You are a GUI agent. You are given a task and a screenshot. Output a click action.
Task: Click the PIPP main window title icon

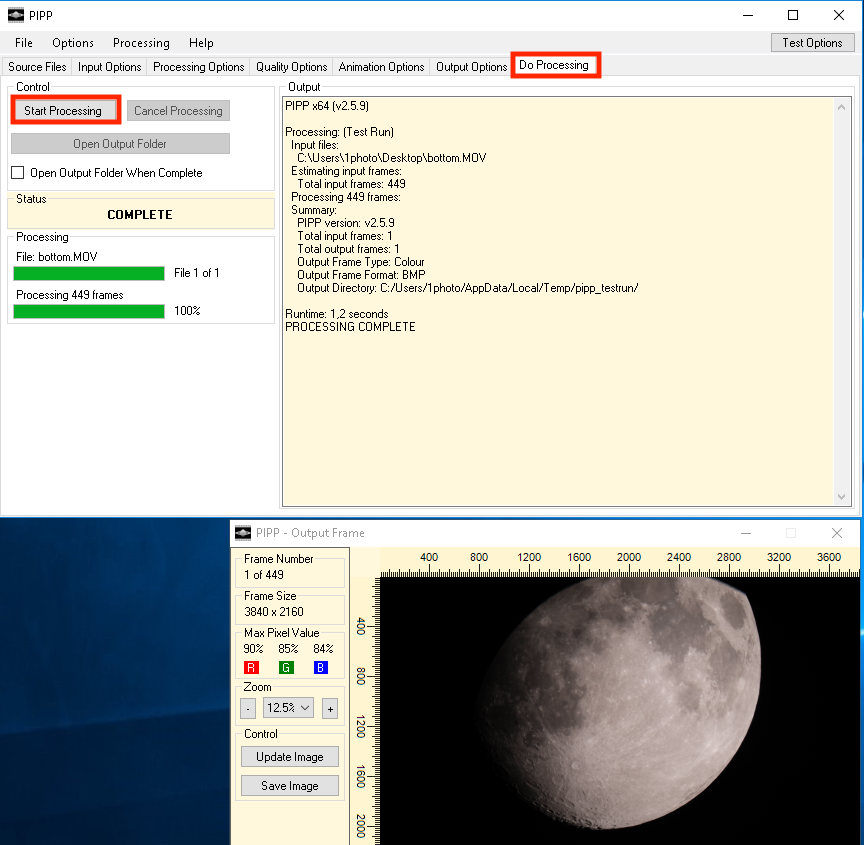[15, 15]
